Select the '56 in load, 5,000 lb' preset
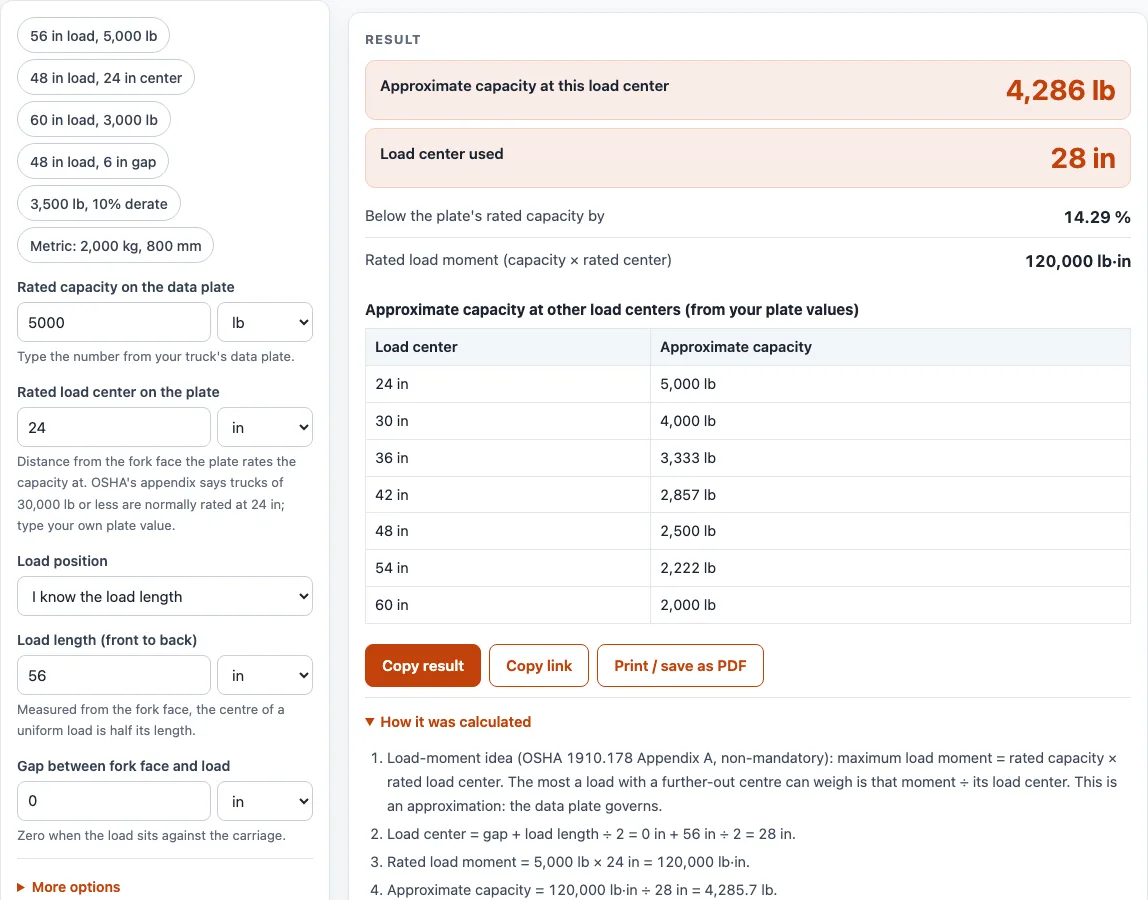The width and height of the screenshot is (1148, 900). click(93, 36)
